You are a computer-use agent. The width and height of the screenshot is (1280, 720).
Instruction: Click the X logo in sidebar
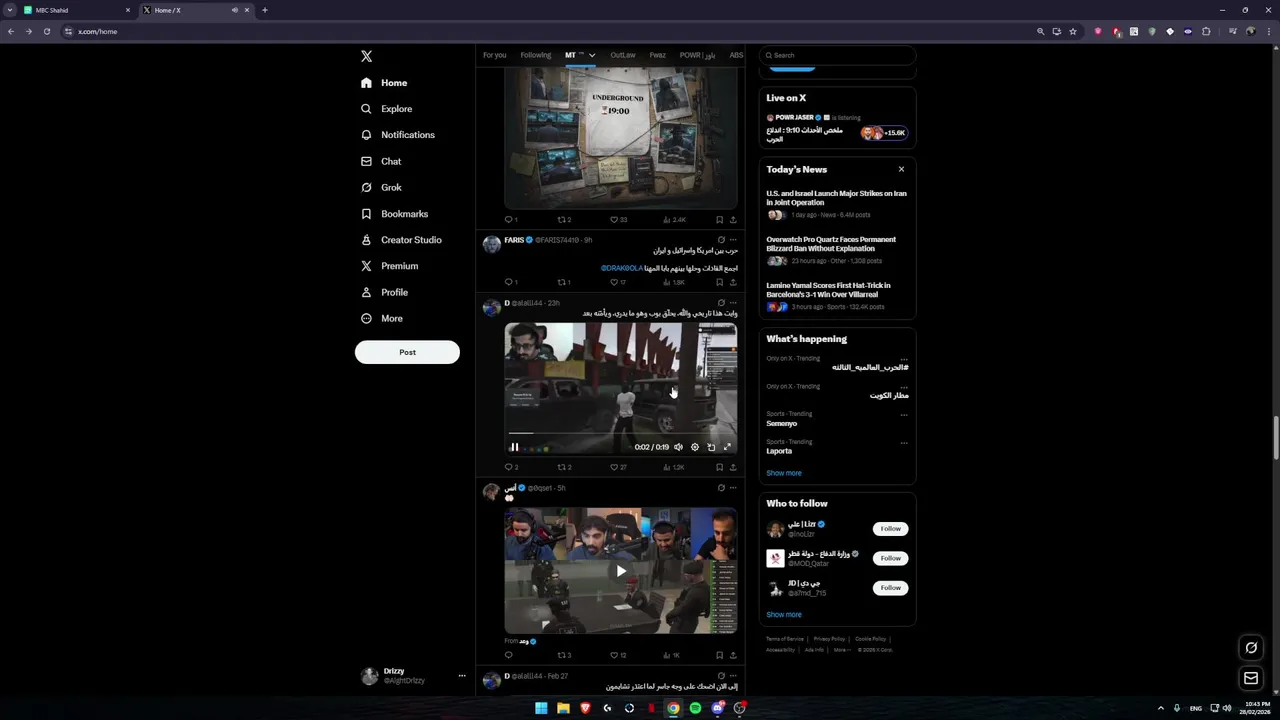pyautogui.click(x=367, y=57)
